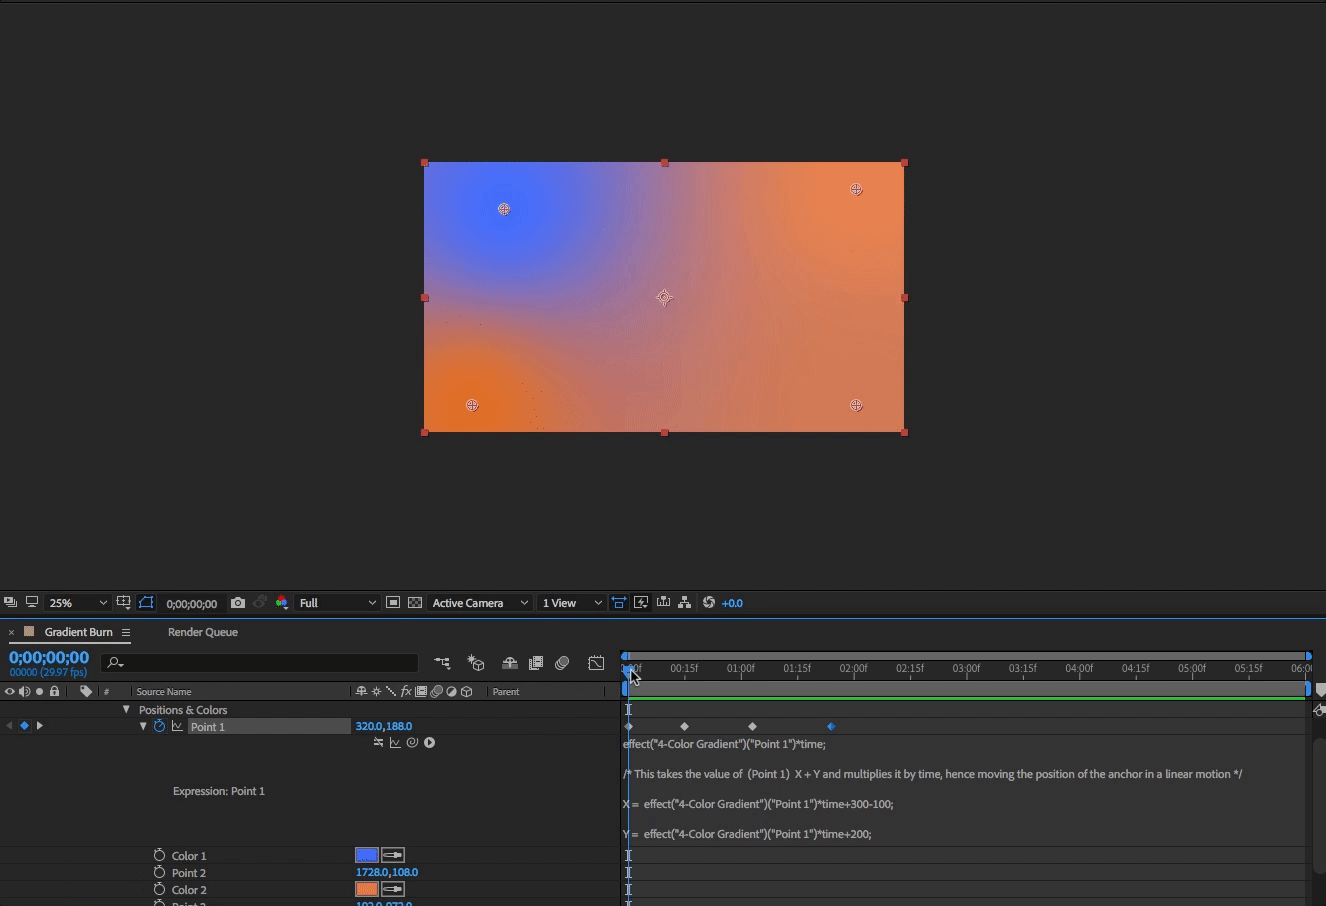Click the timeline layer search field
Viewport: 1326px width, 906px height.
(x=259, y=662)
